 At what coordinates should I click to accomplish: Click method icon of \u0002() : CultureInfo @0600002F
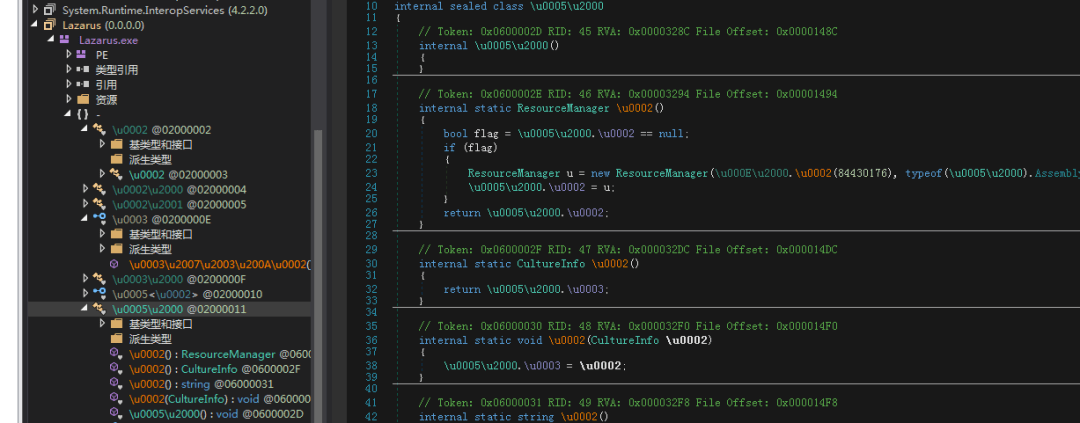click(116, 369)
